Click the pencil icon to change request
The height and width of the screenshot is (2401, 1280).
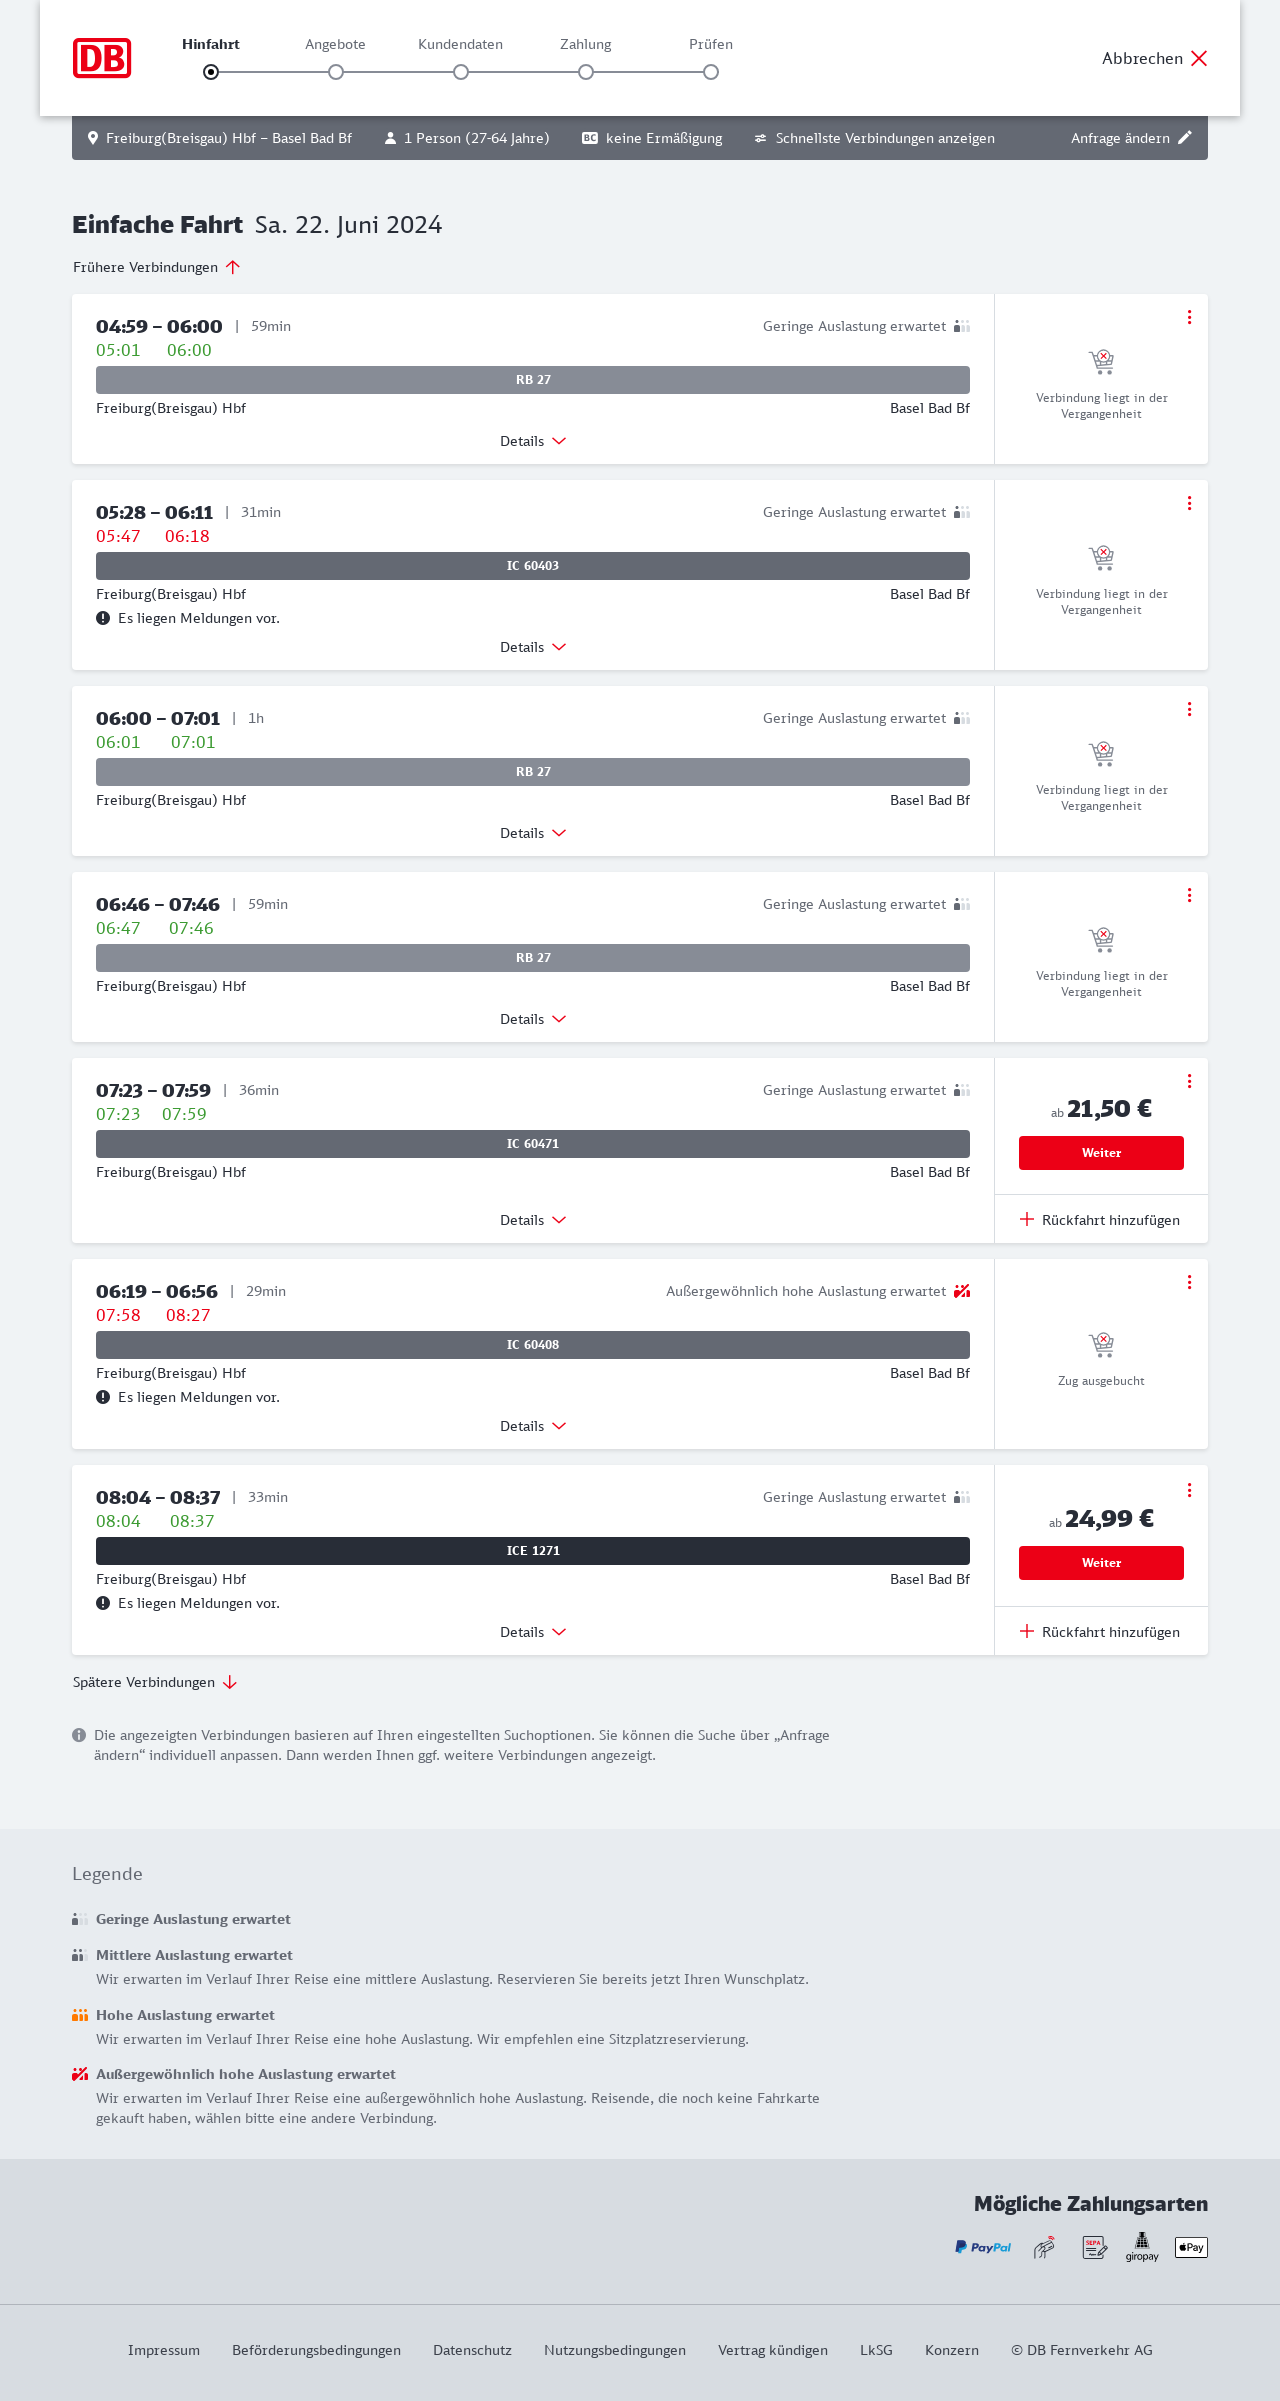click(x=1185, y=138)
